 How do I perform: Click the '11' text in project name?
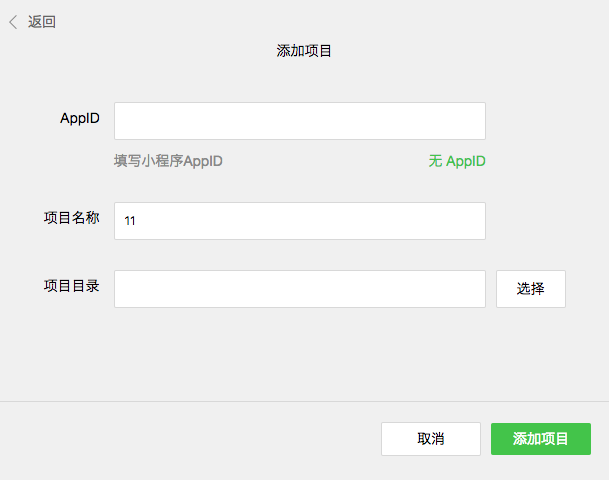click(130, 222)
